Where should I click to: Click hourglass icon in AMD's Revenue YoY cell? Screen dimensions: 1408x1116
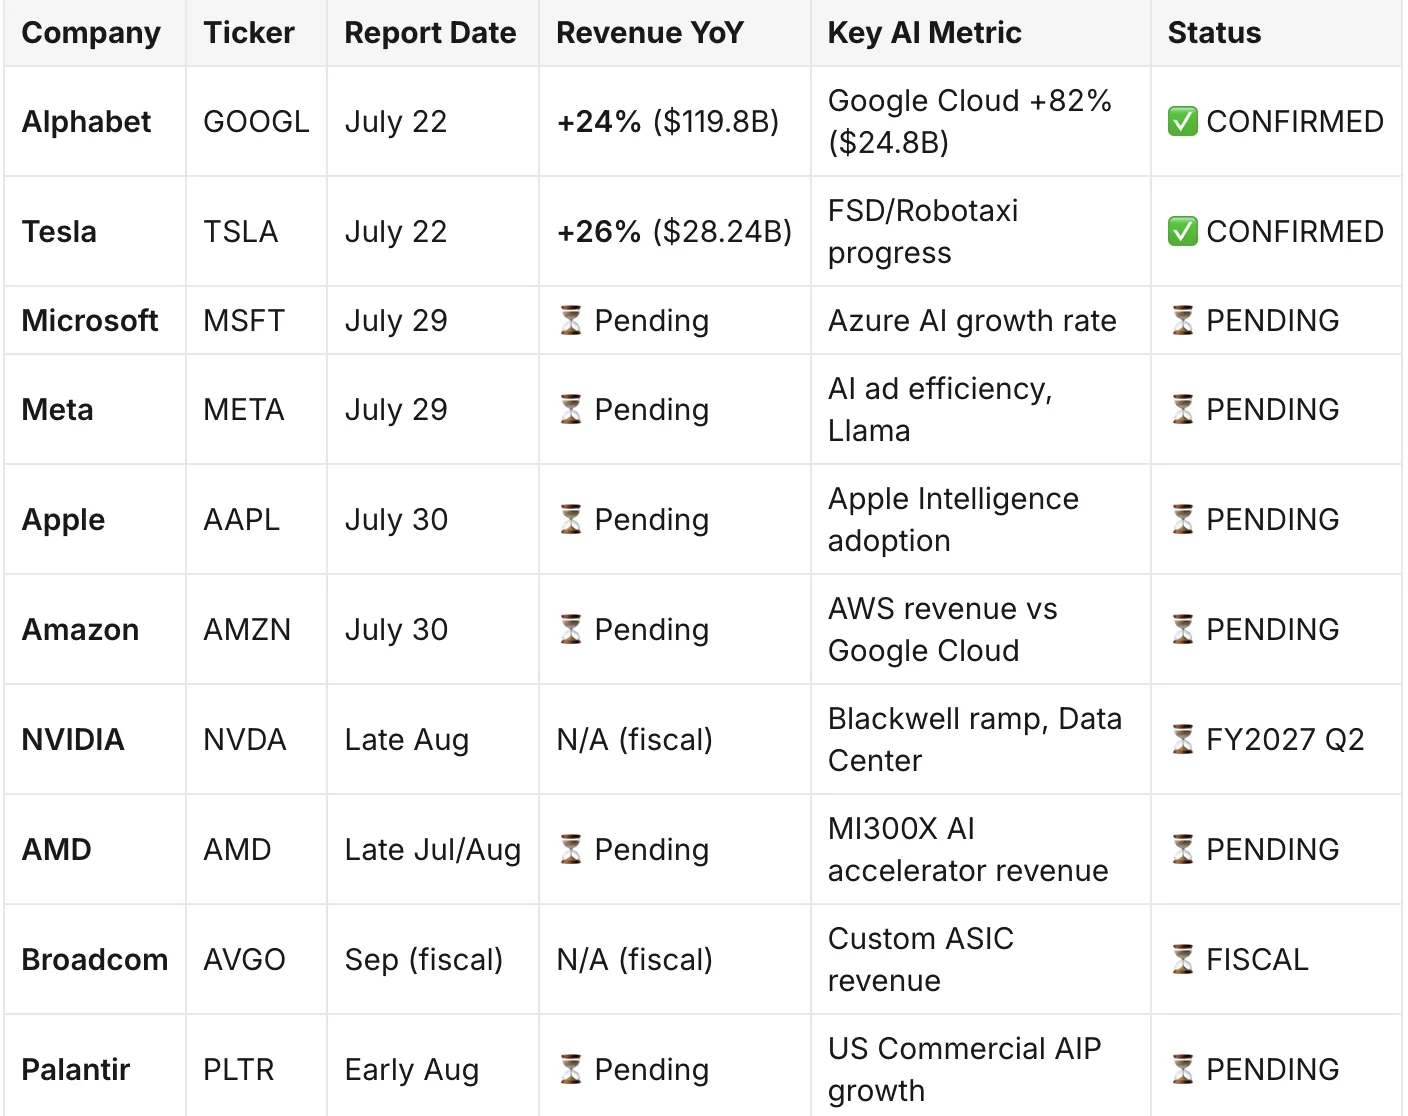[571, 850]
